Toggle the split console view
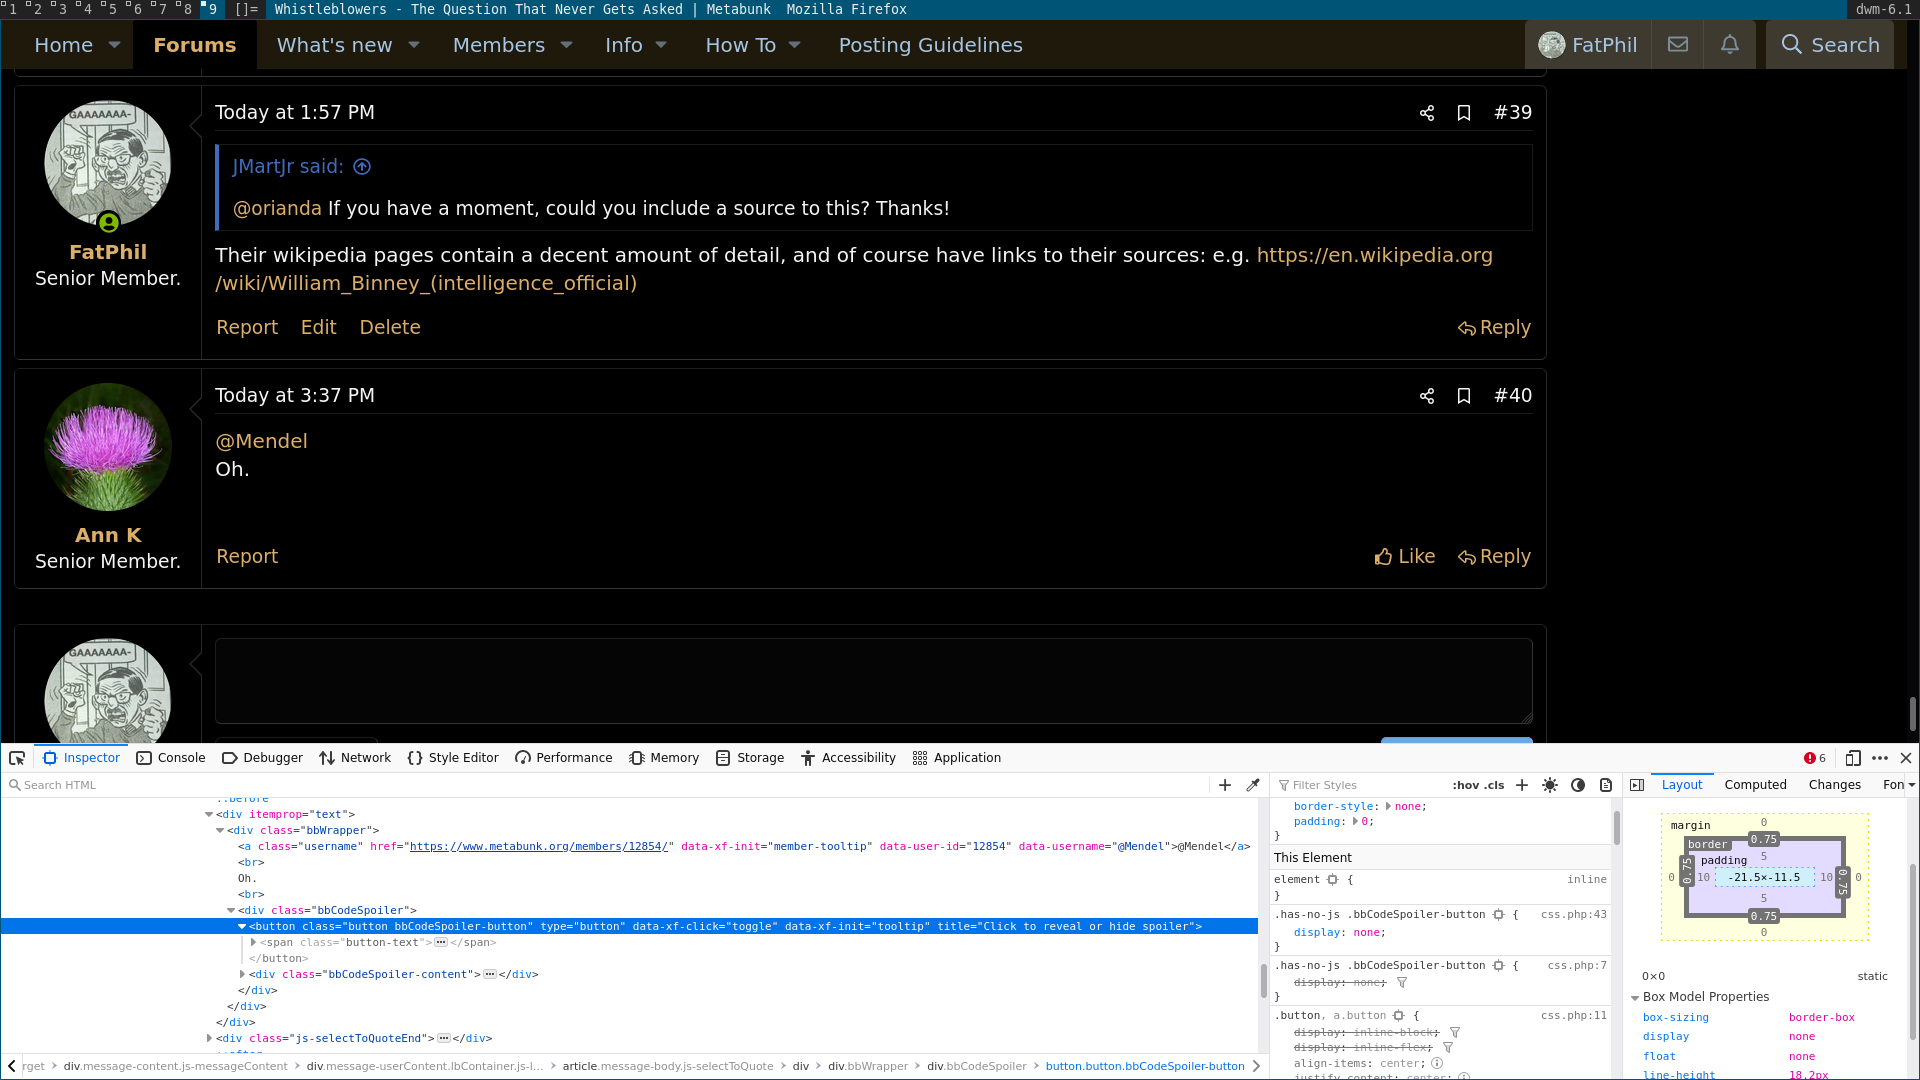1920x1080 pixels. (1638, 785)
